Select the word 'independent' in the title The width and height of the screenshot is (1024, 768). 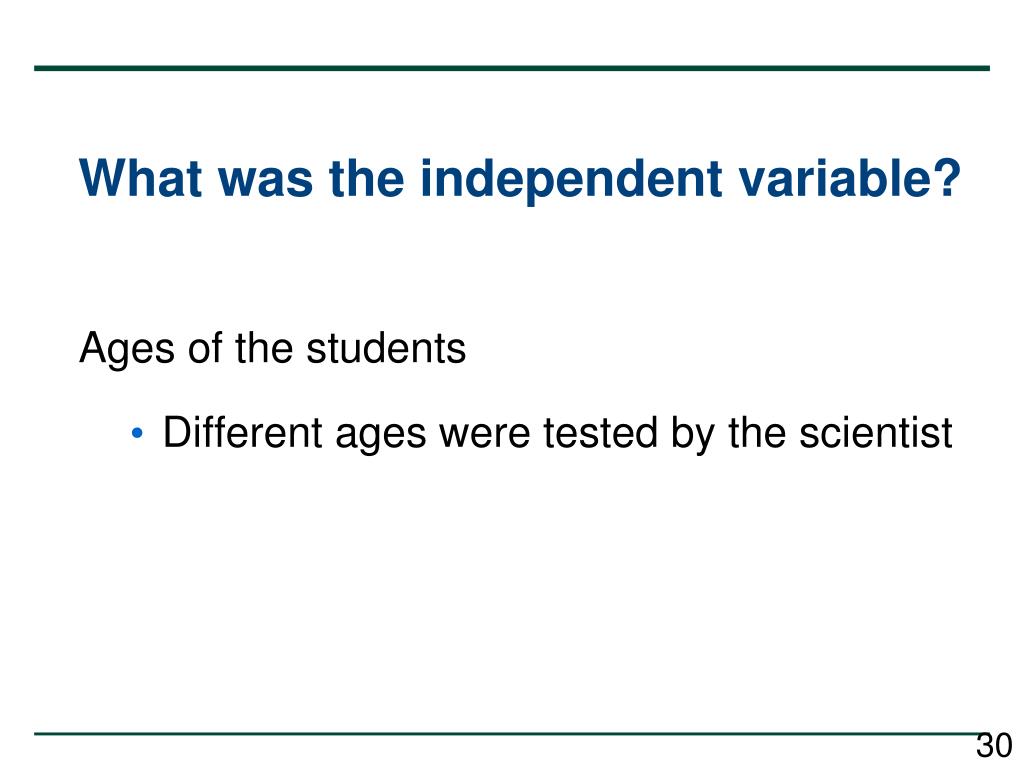pyautogui.click(x=571, y=178)
